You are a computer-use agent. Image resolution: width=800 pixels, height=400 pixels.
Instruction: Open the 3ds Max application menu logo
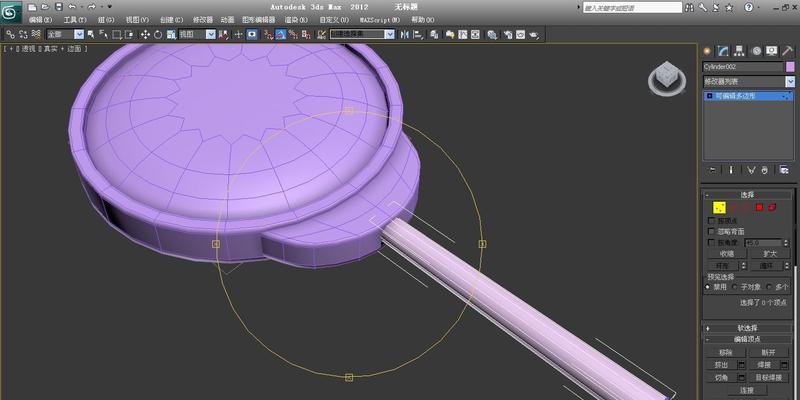(x=11, y=12)
